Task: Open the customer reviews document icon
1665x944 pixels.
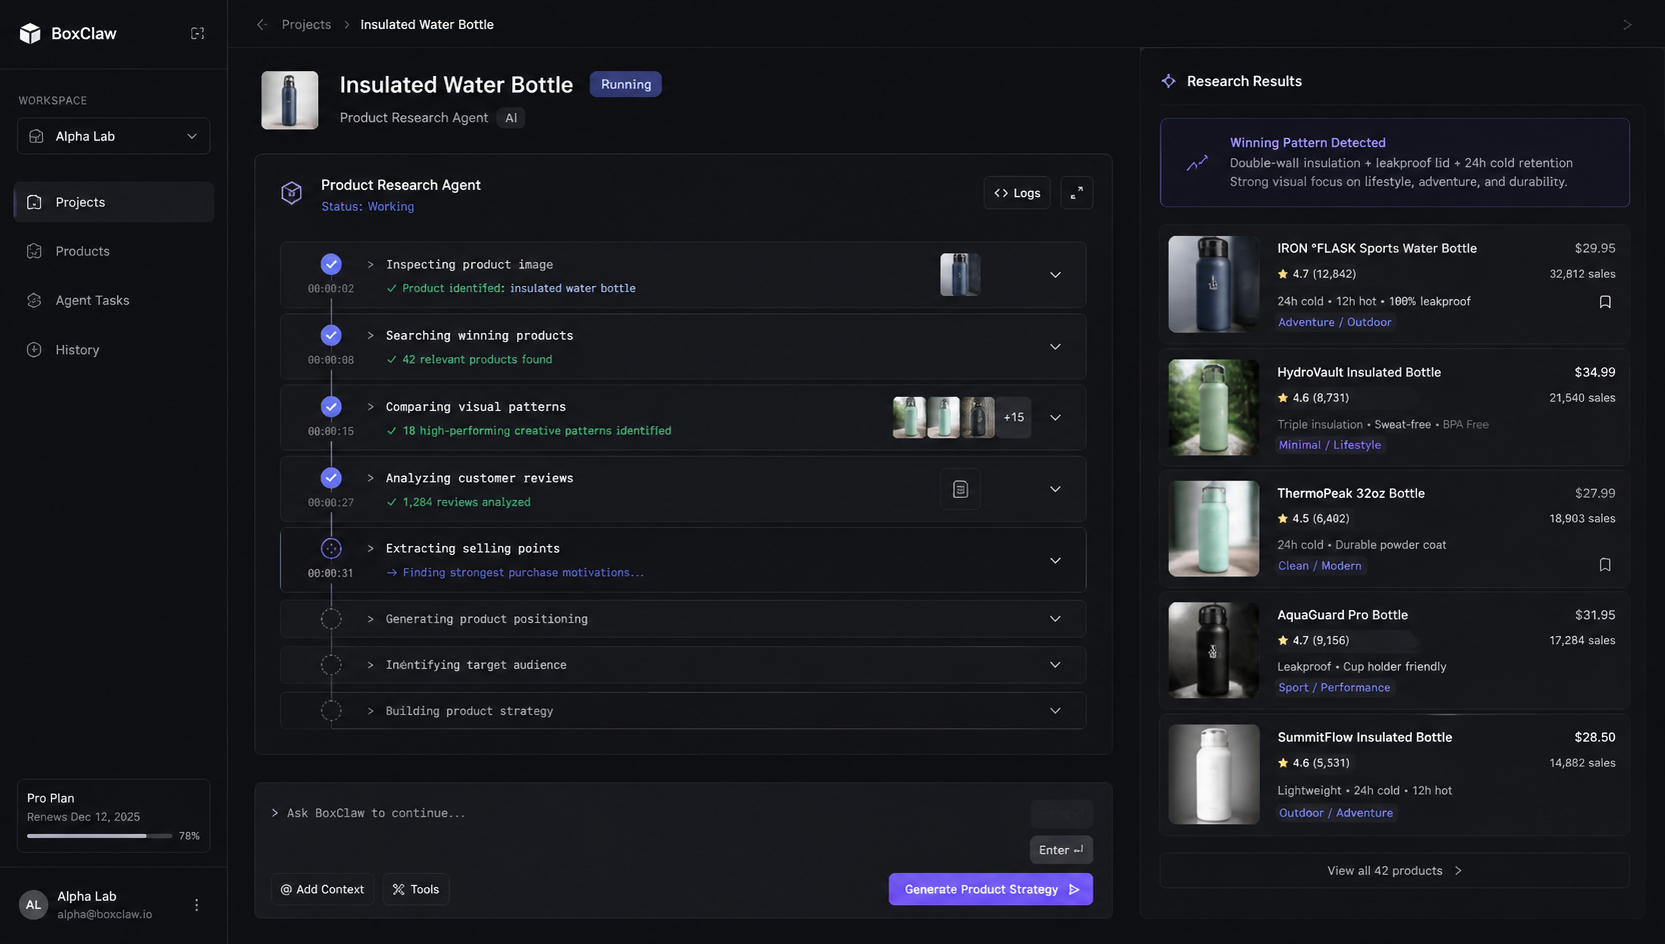Action: click(960, 489)
